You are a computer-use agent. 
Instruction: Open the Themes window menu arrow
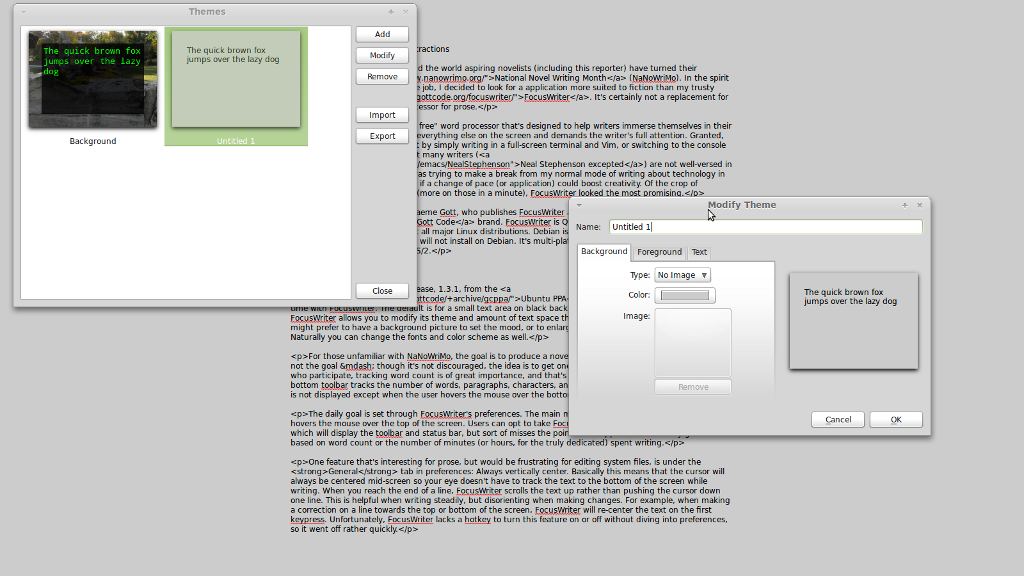tap(24, 12)
